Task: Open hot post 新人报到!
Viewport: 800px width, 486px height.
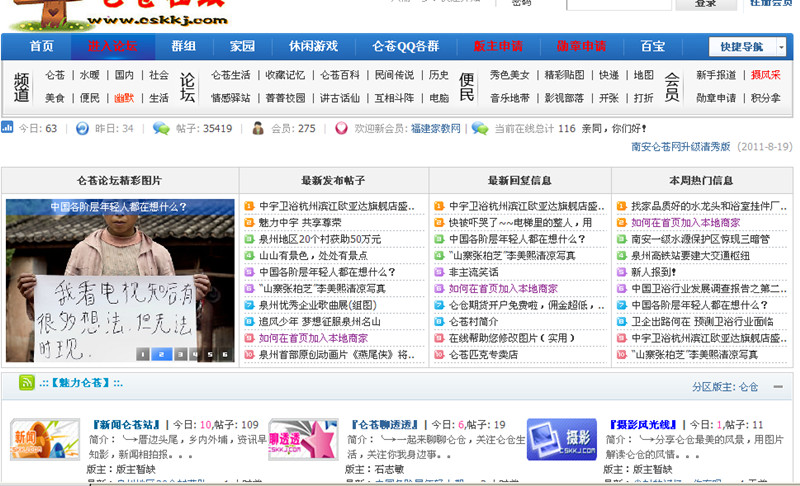Action: [x=654, y=272]
